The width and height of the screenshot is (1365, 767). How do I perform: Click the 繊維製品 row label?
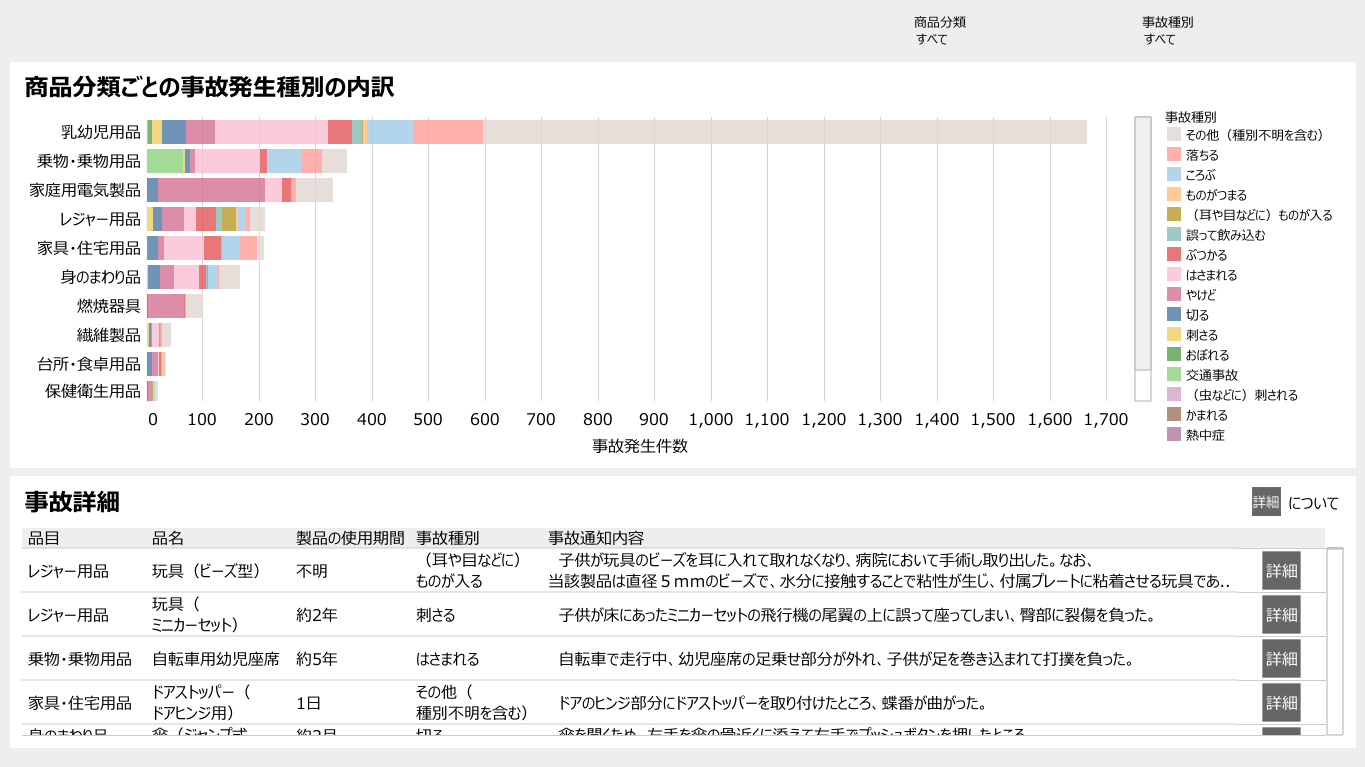point(109,335)
